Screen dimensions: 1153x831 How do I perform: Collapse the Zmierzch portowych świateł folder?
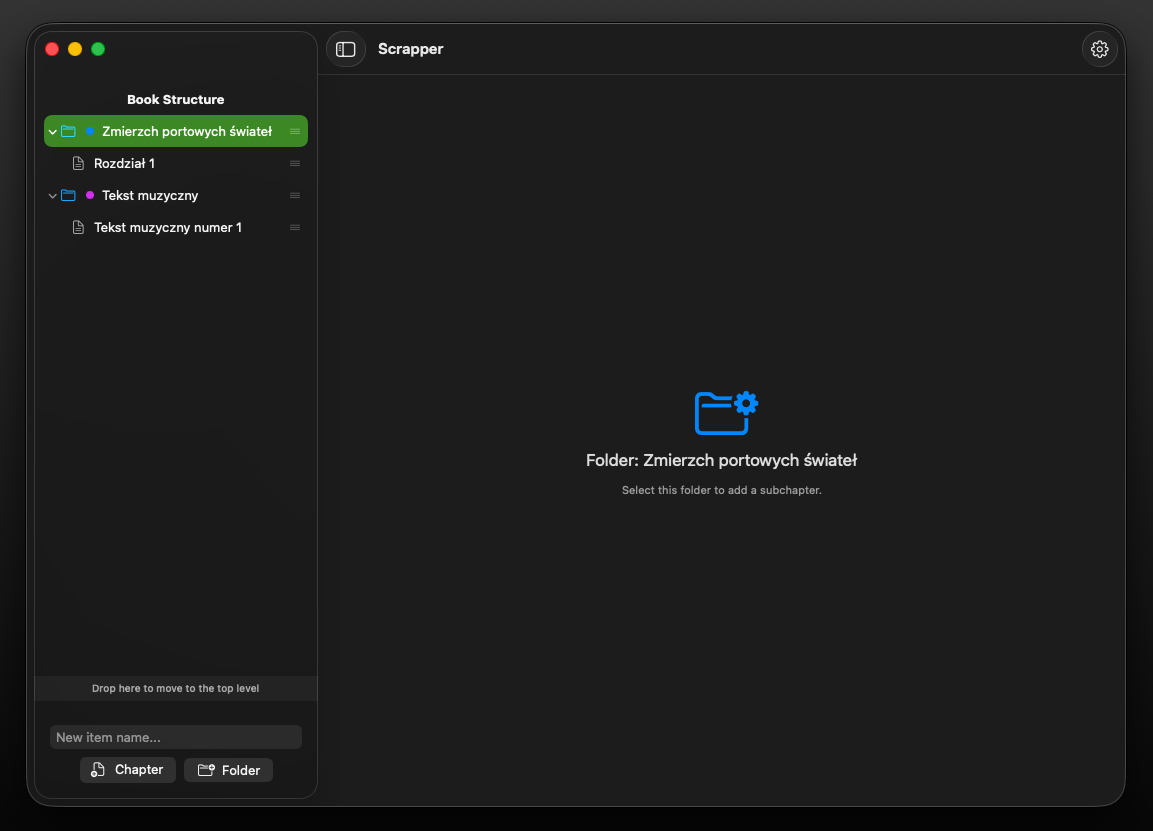pyautogui.click(x=52, y=132)
